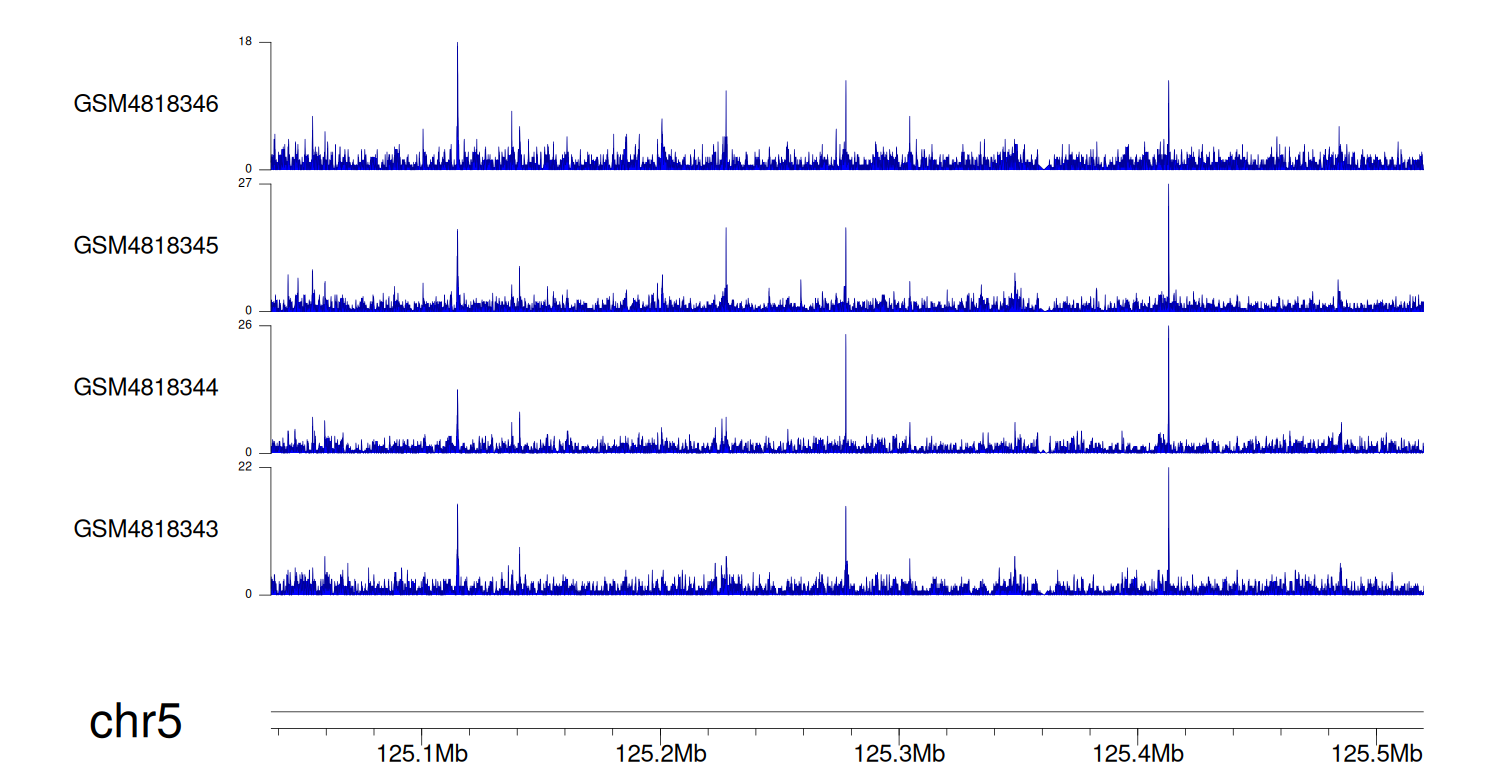Click y-axis maximum value 18 on top track

246,42
